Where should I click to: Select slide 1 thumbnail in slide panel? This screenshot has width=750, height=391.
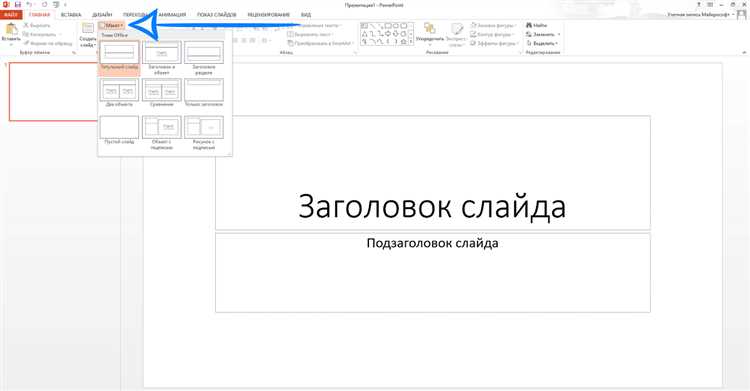pyautogui.click(x=53, y=91)
